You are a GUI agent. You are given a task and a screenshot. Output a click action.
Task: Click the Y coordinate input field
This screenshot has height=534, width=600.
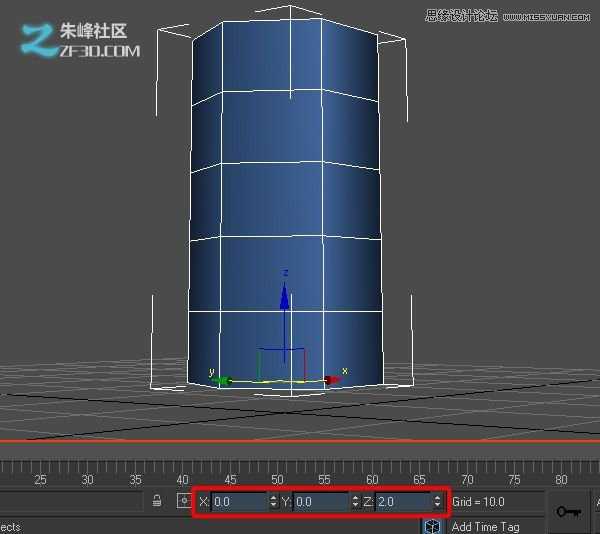pyautogui.click(x=321, y=501)
